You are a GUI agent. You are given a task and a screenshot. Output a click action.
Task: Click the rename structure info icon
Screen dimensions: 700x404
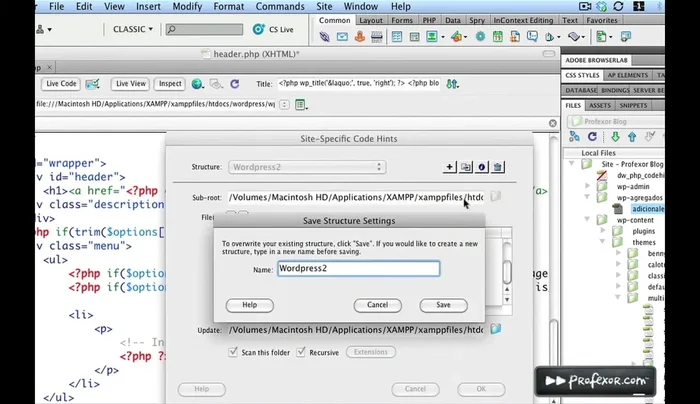point(481,167)
